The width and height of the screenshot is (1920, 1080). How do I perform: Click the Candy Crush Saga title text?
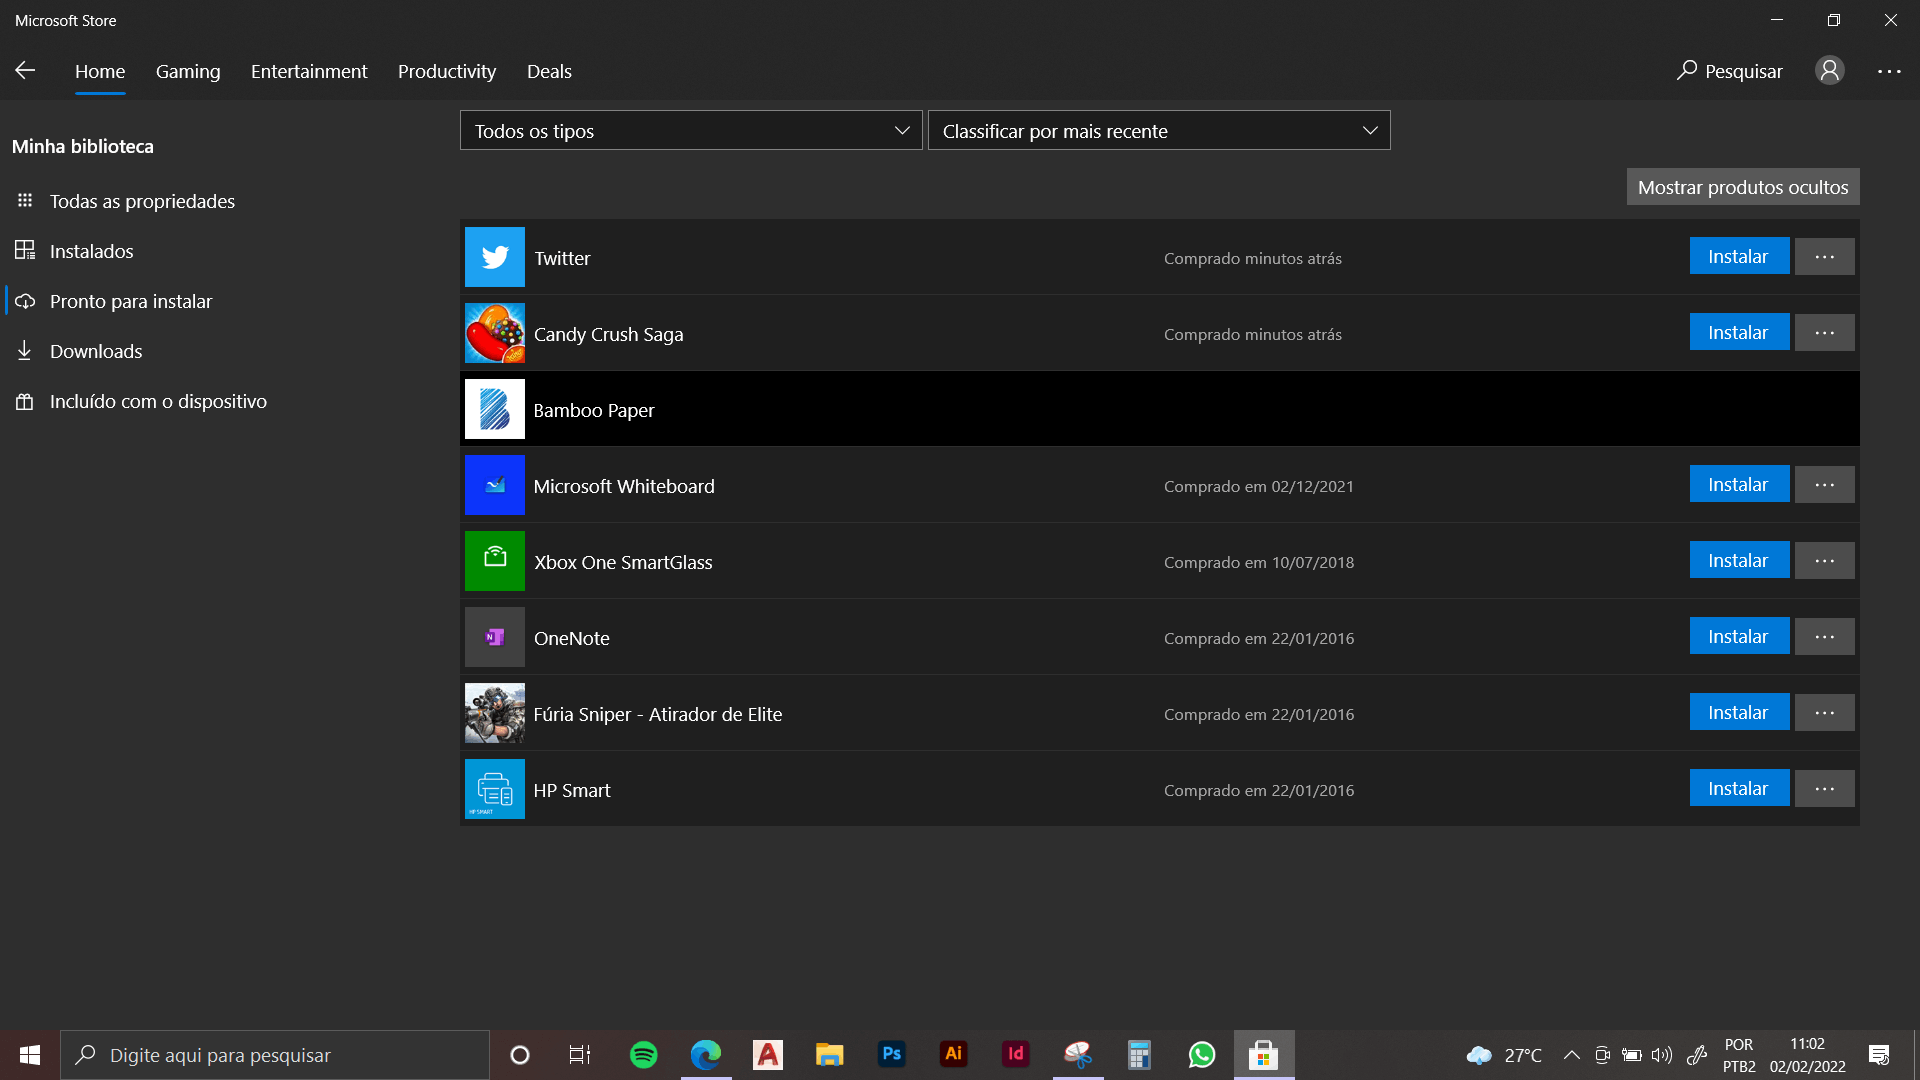click(608, 334)
